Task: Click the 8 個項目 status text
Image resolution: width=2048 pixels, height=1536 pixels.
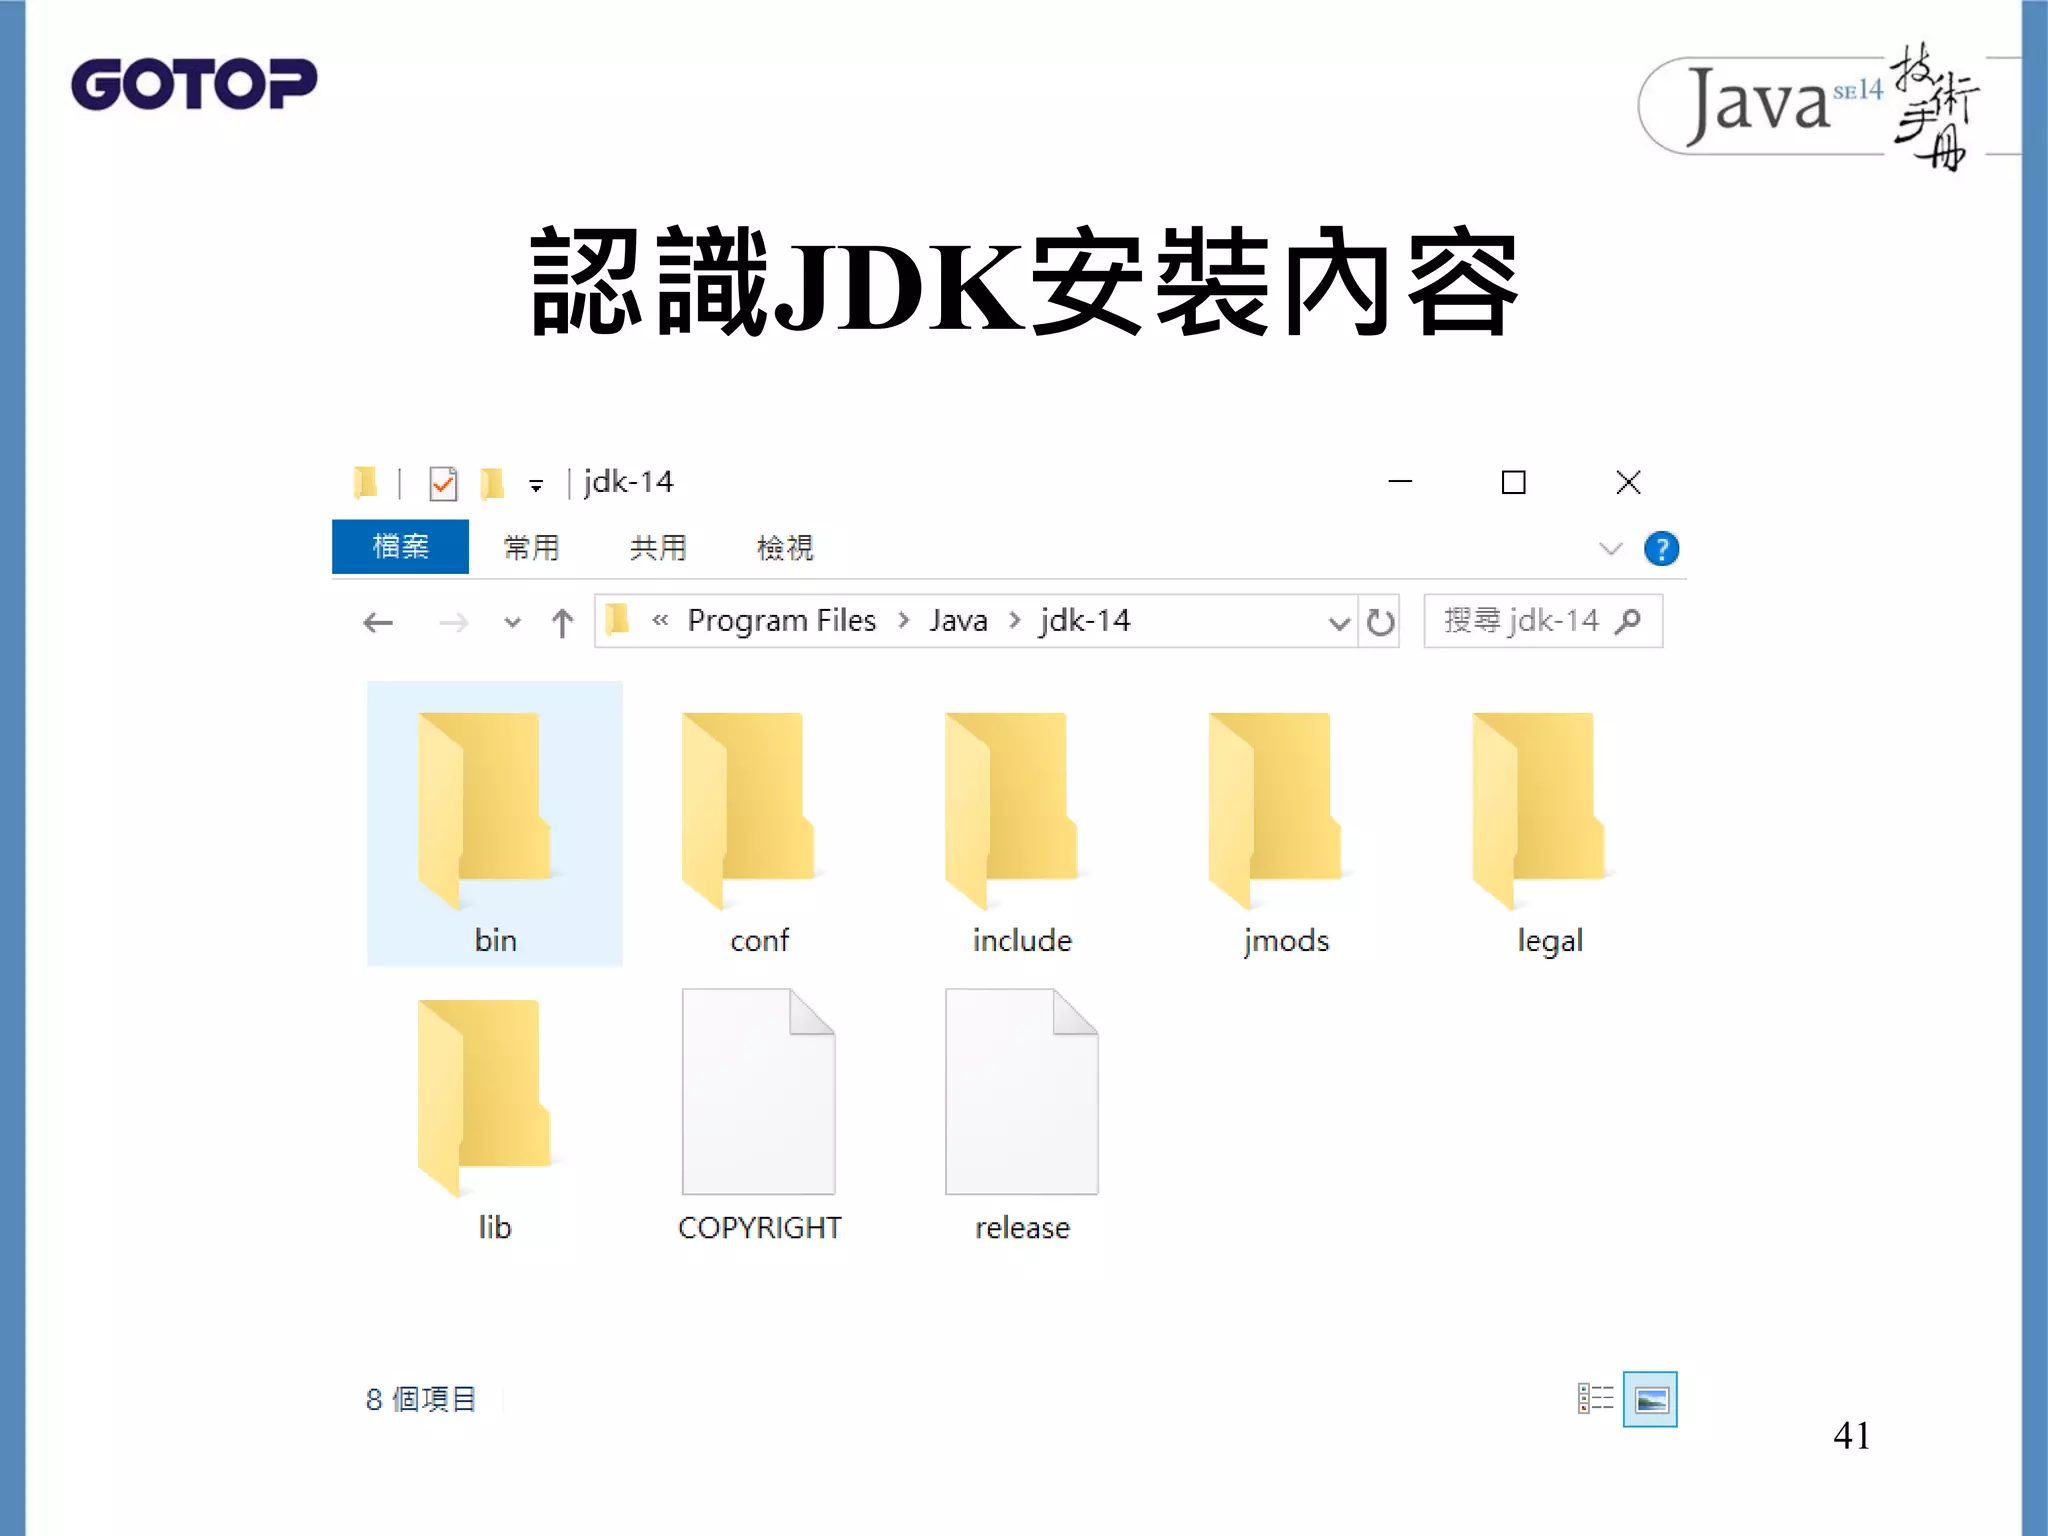Action: click(x=421, y=1399)
